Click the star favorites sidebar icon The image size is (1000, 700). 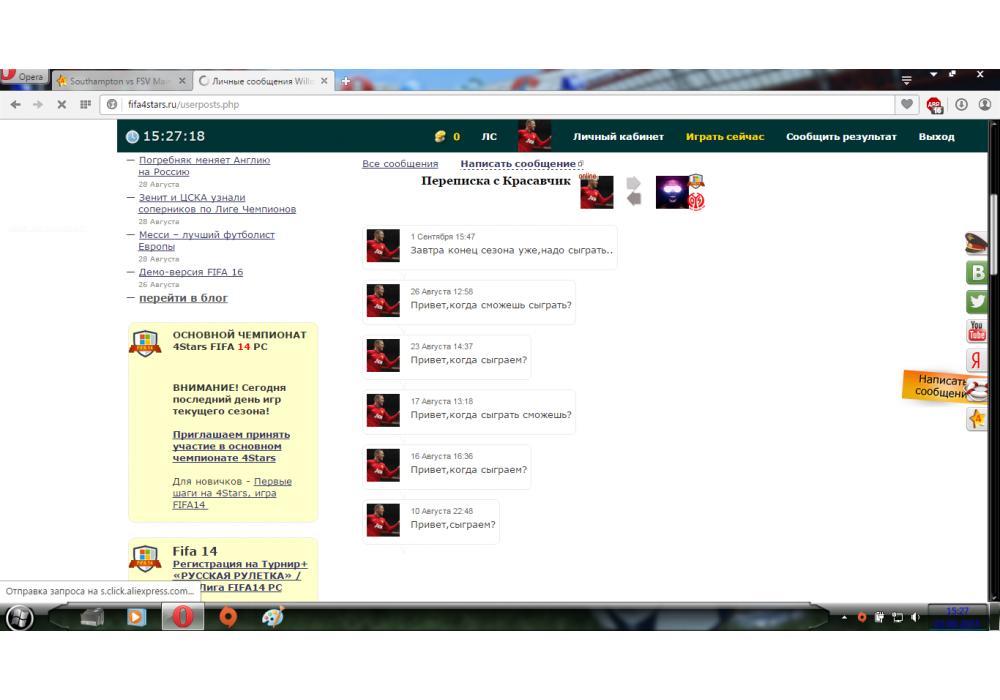[x=976, y=419]
